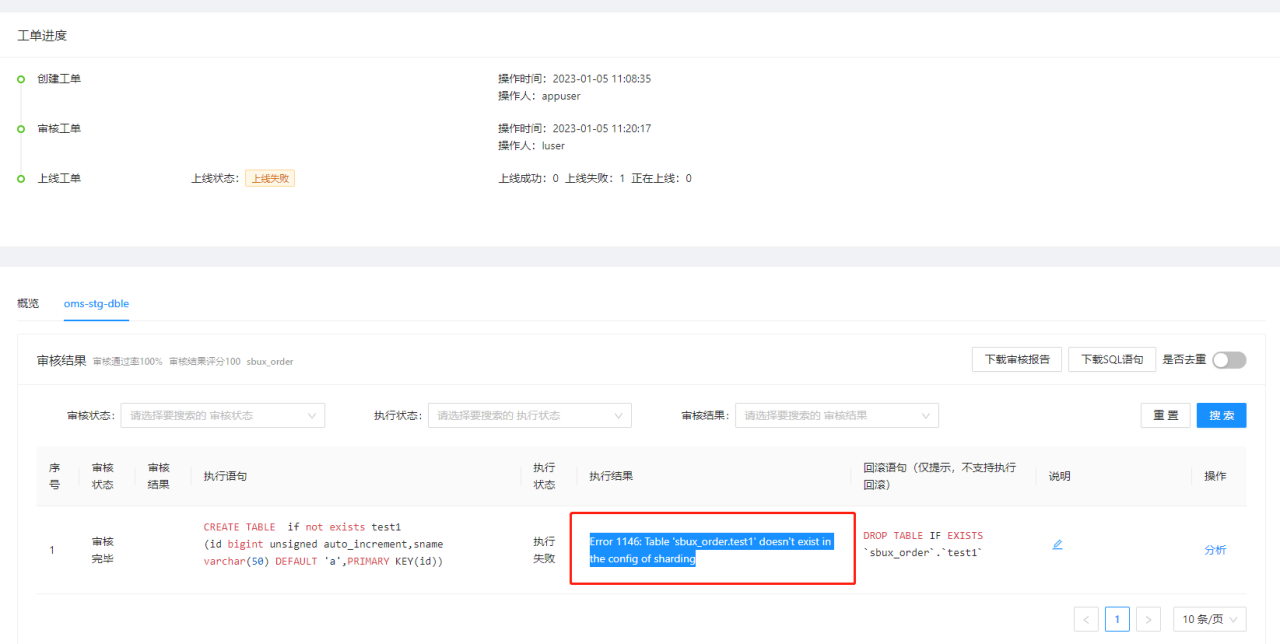Open the 审核结果 dropdown selector
This screenshot has width=1280, height=644.
coord(836,415)
